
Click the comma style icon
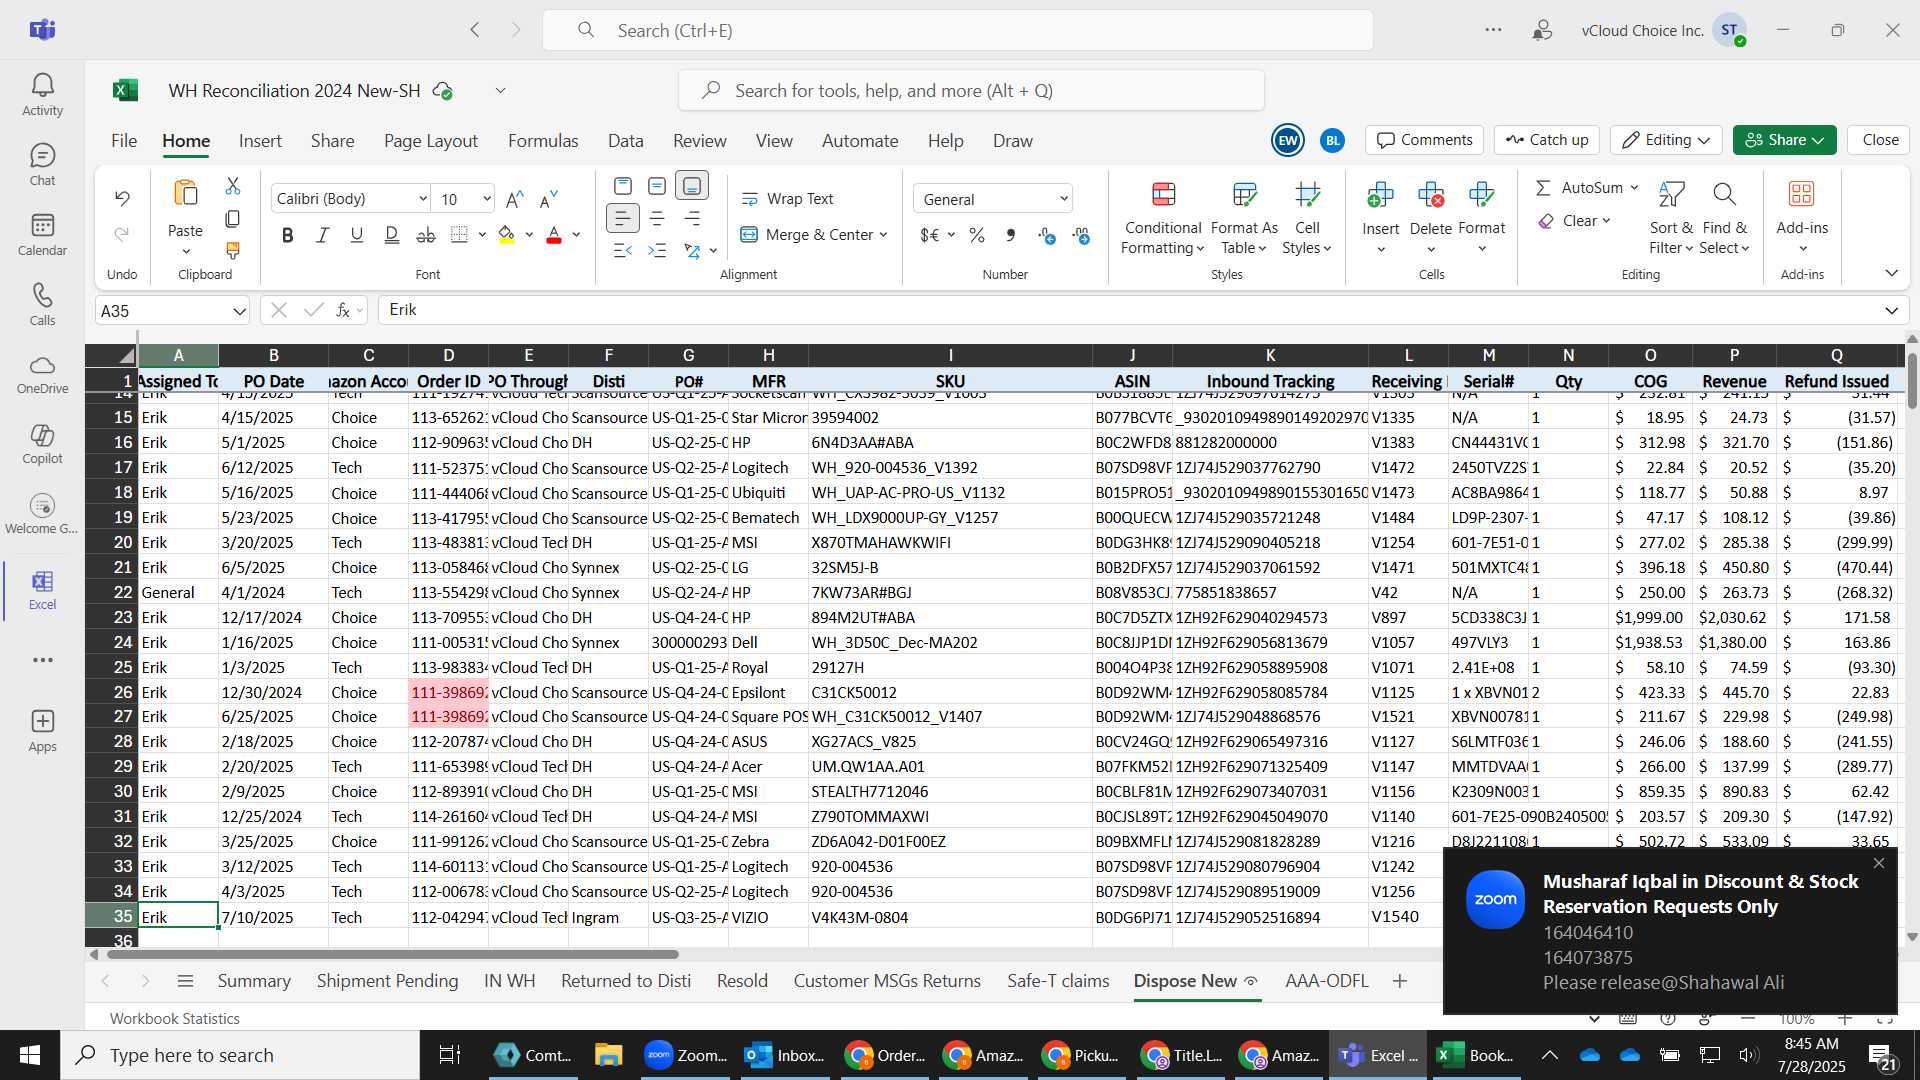tap(1011, 235)
